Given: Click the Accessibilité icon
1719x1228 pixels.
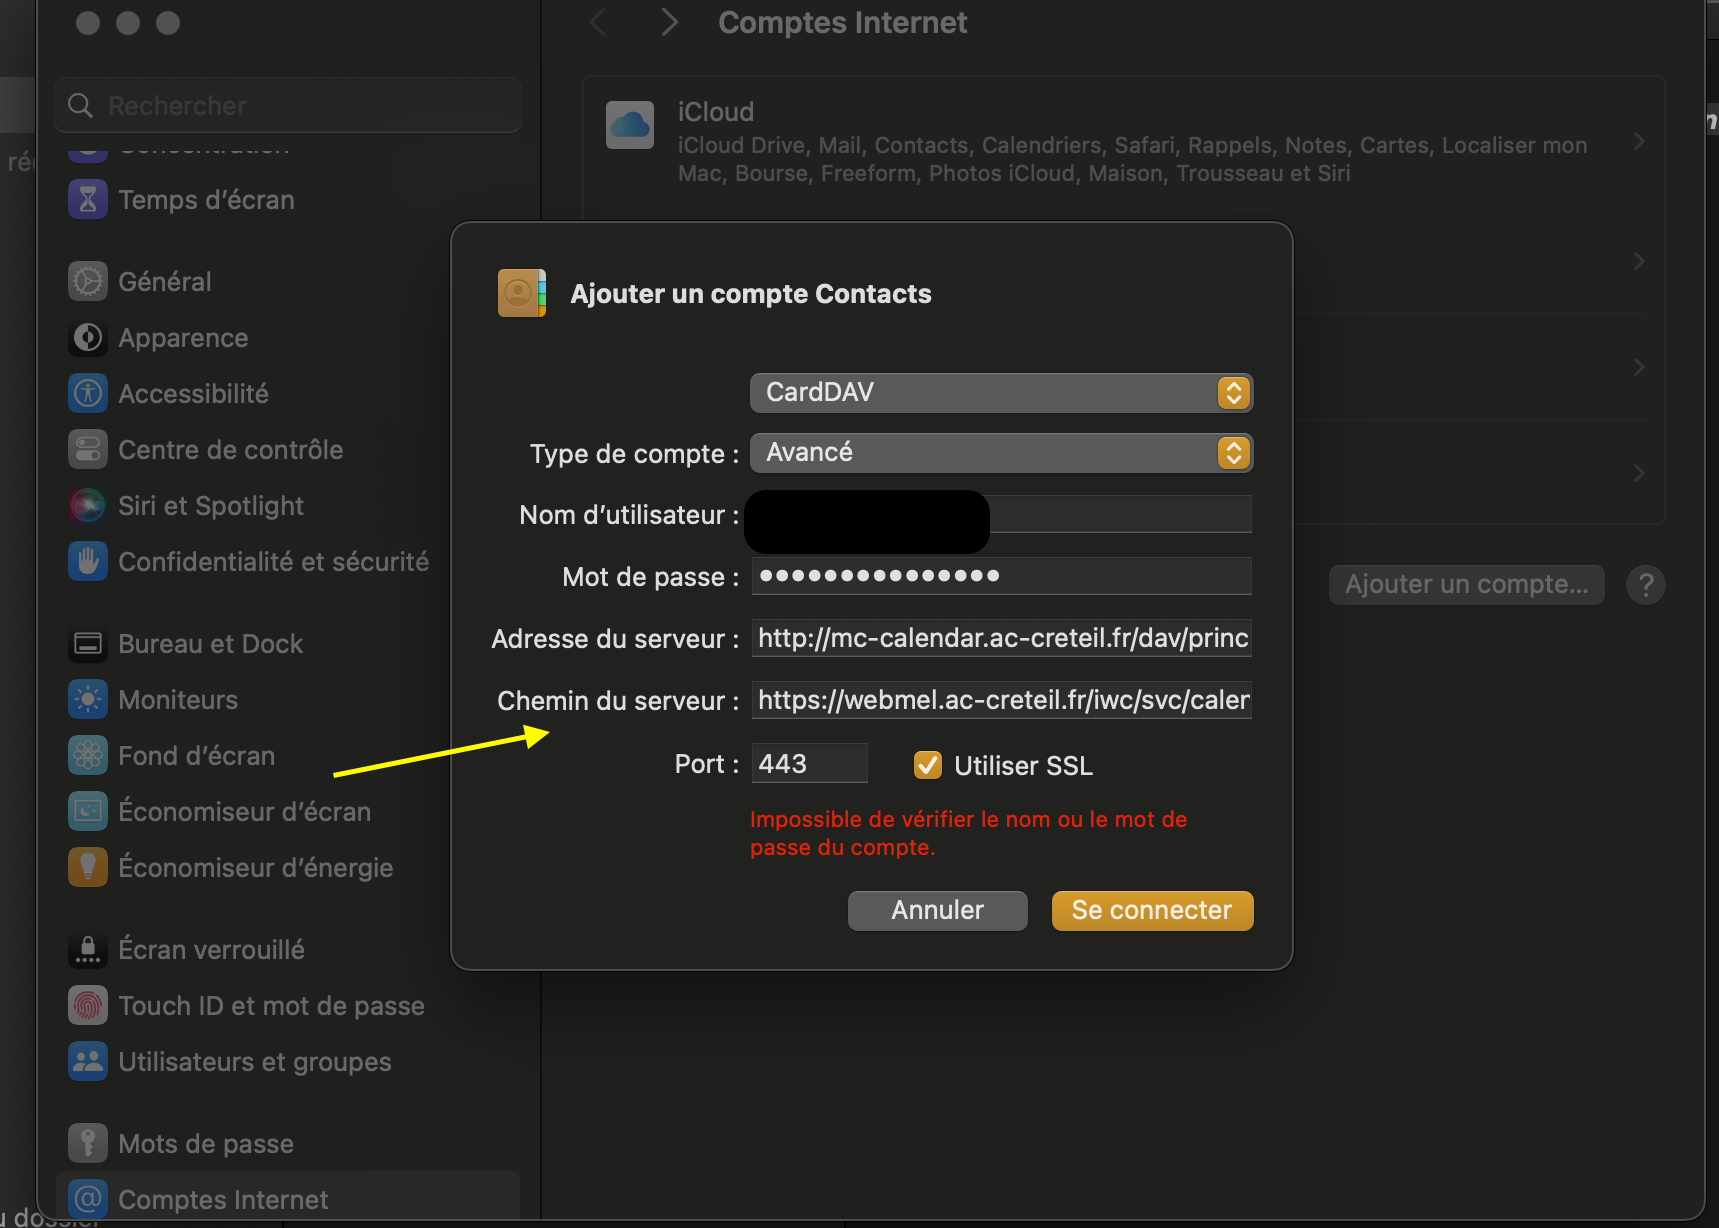Looking at the screenshot, I should 88,393.
